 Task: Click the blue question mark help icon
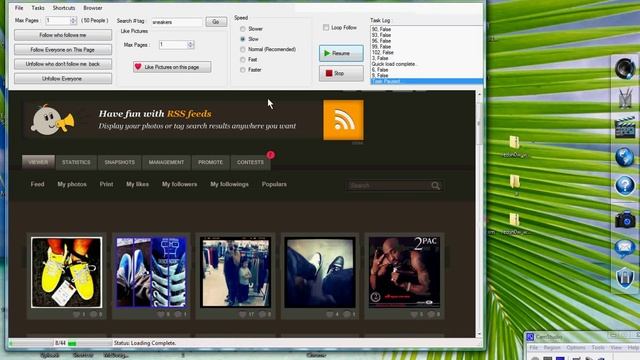point(625,186)
